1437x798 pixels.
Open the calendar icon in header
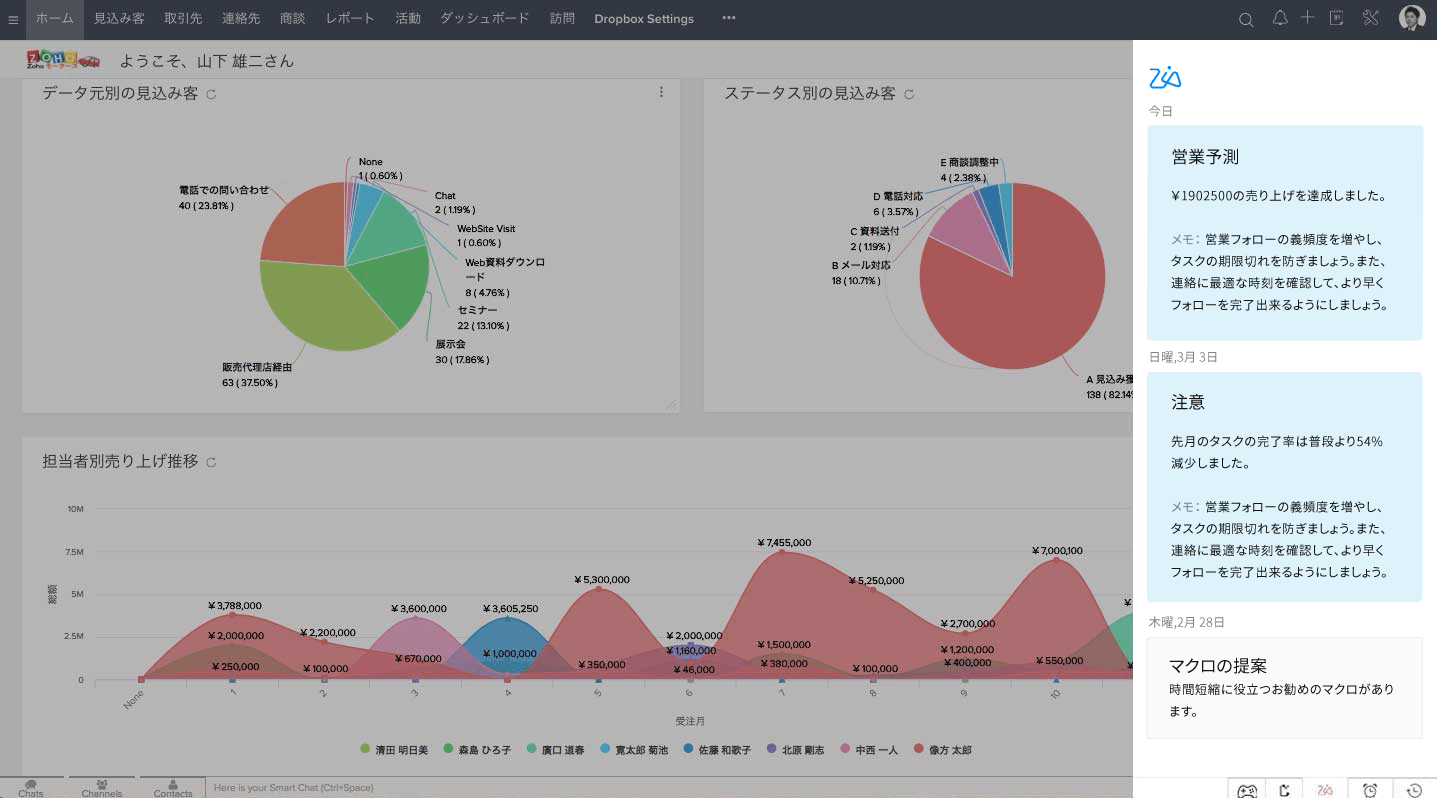point(1337,18)
